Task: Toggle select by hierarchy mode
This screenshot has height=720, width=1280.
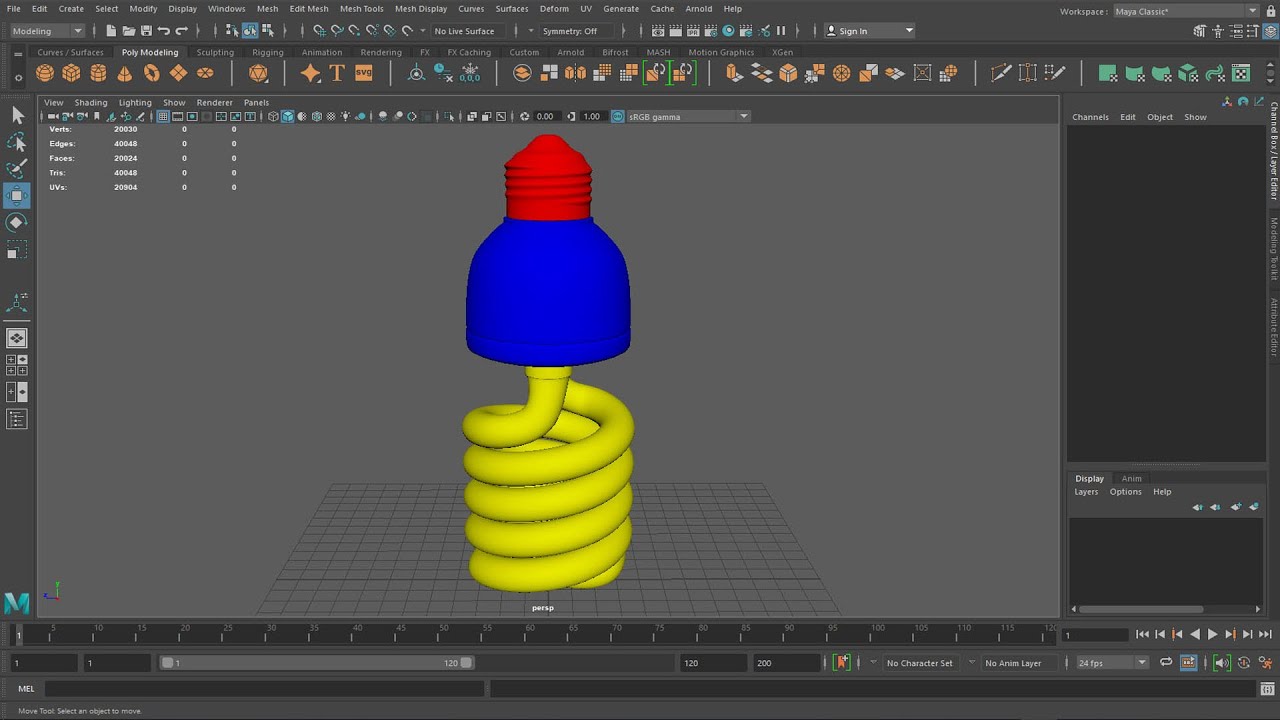Action: 232,31
